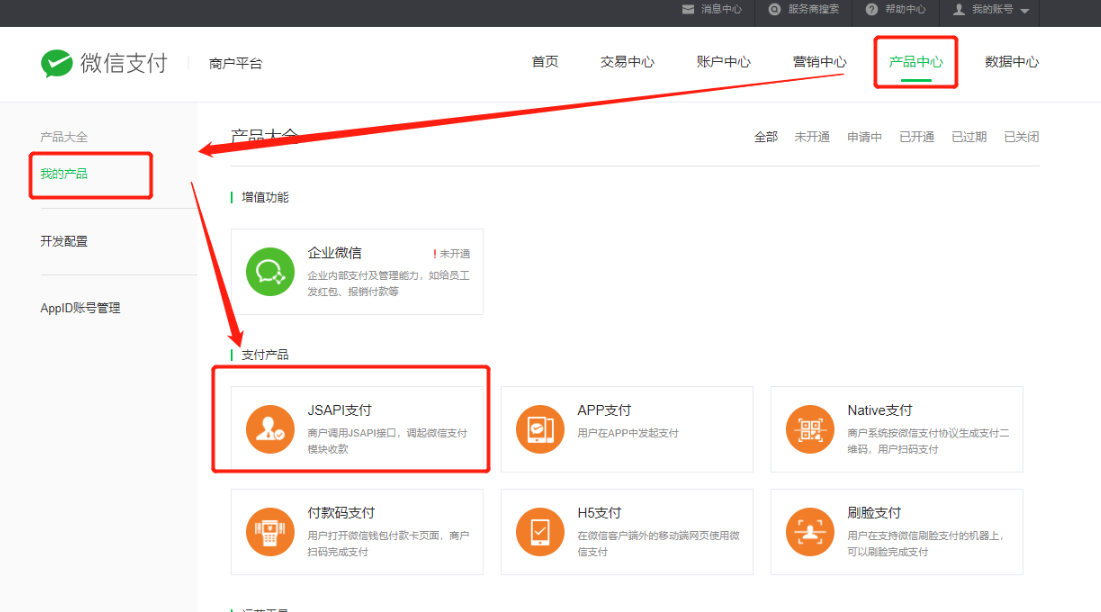1101x612 pixels.
Task: Open 开发配置 in the sidebar
Action: point(64,241)
